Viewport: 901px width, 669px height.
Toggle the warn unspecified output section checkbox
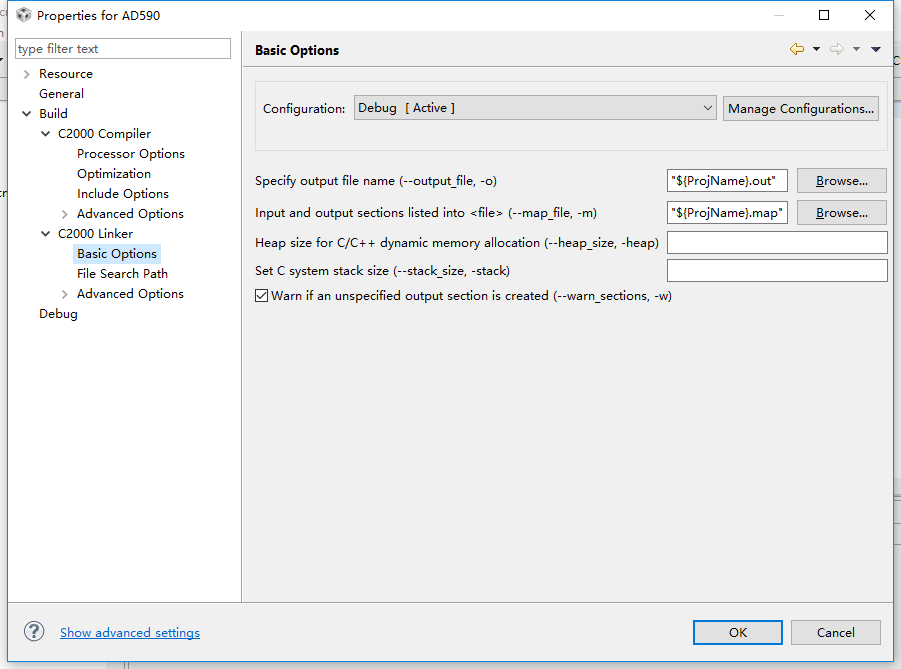tap(262, 296)
